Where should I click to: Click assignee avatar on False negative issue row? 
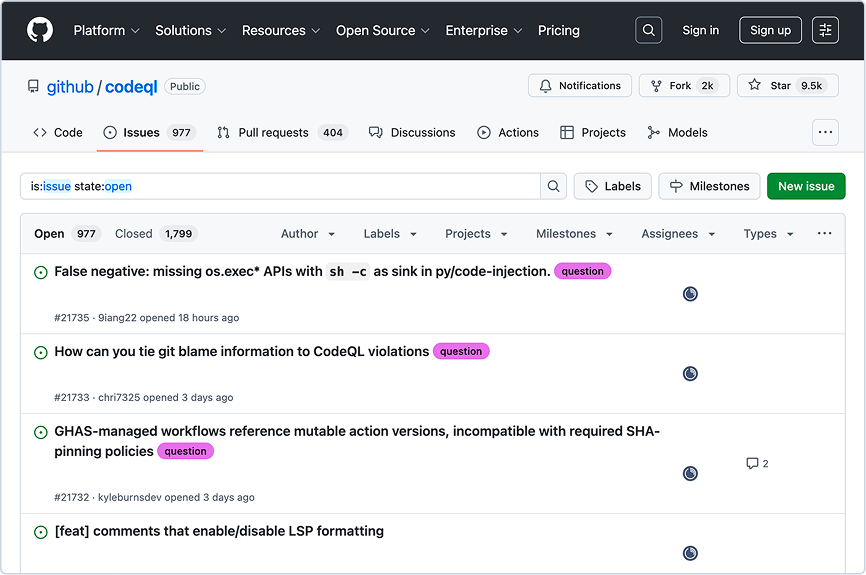tap(690, 294)
